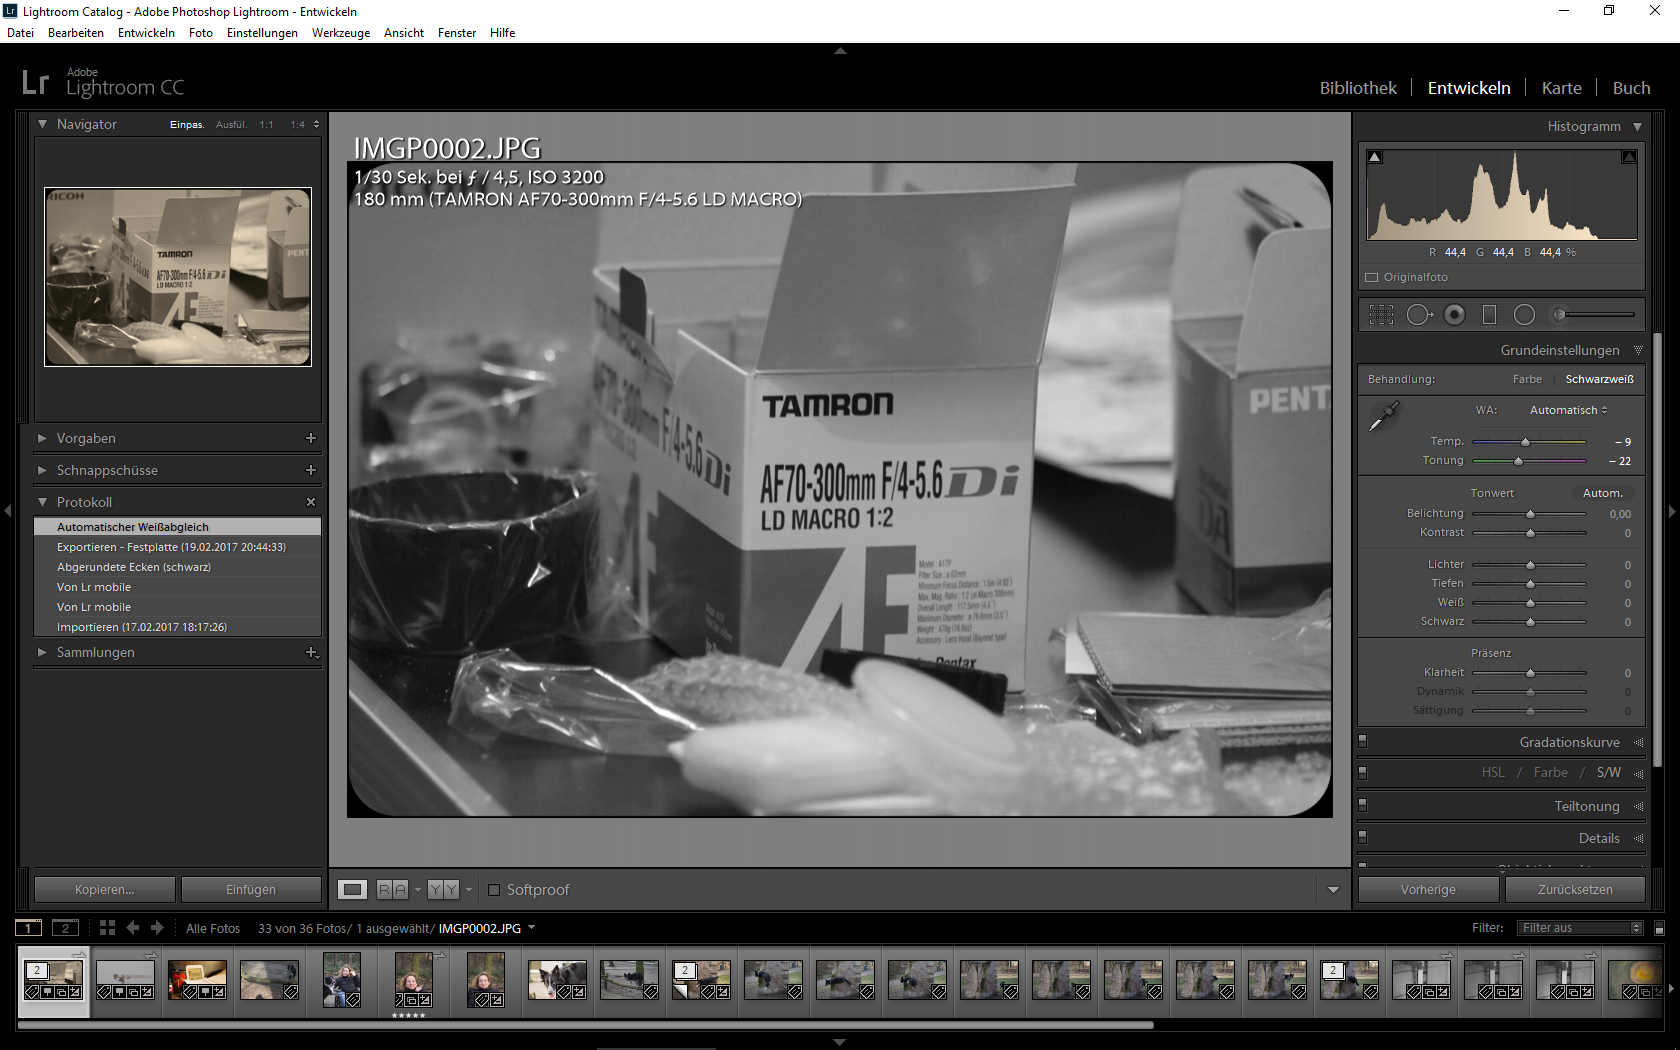Click the second window display button 2
Image resolution: width=1680 pixels, height=1050 pixels.
pyautogui.click(x=65, y=928)
